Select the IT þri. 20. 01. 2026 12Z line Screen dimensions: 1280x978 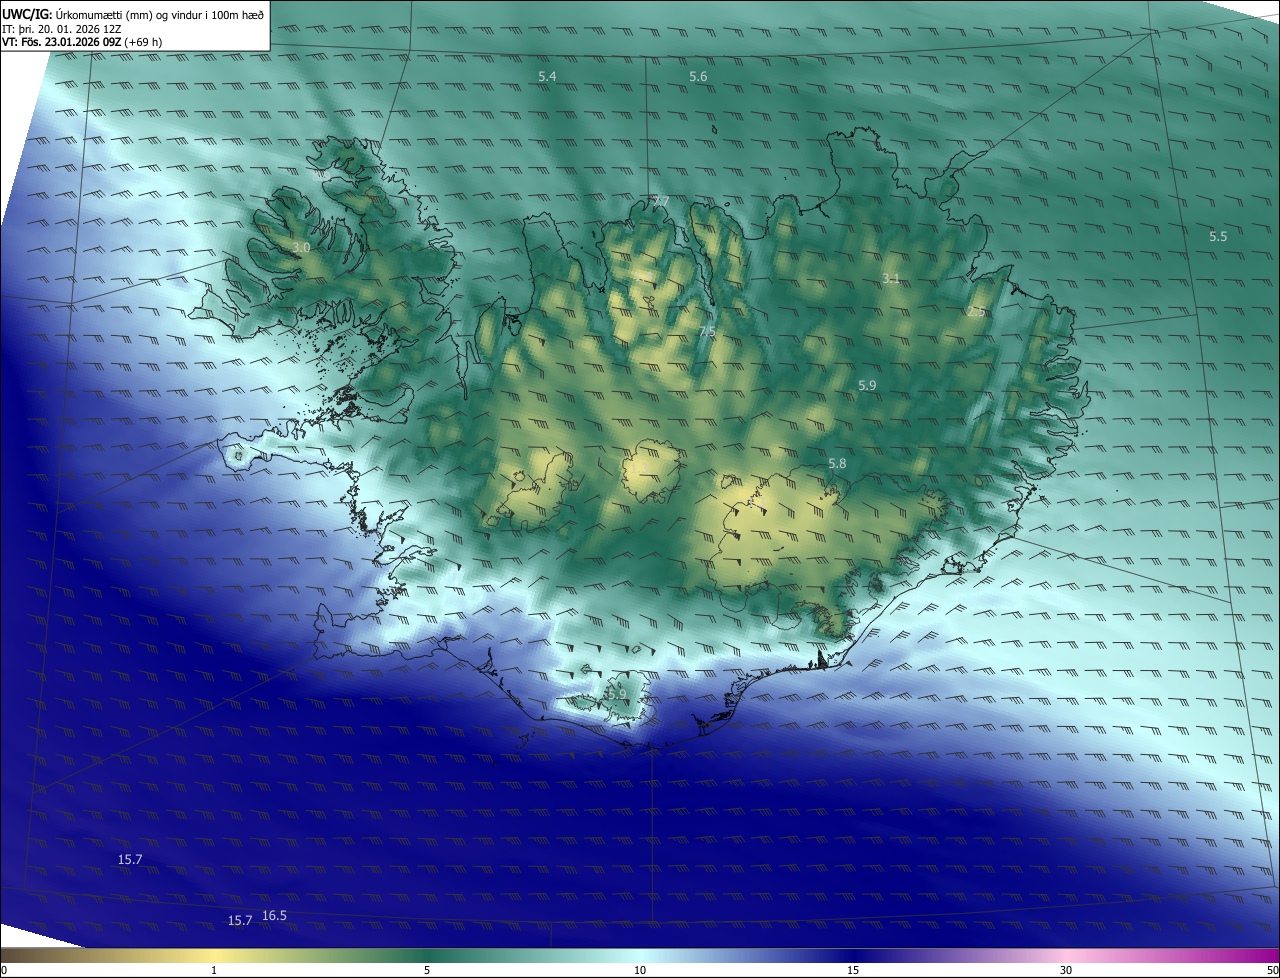[x=62, y=28]
